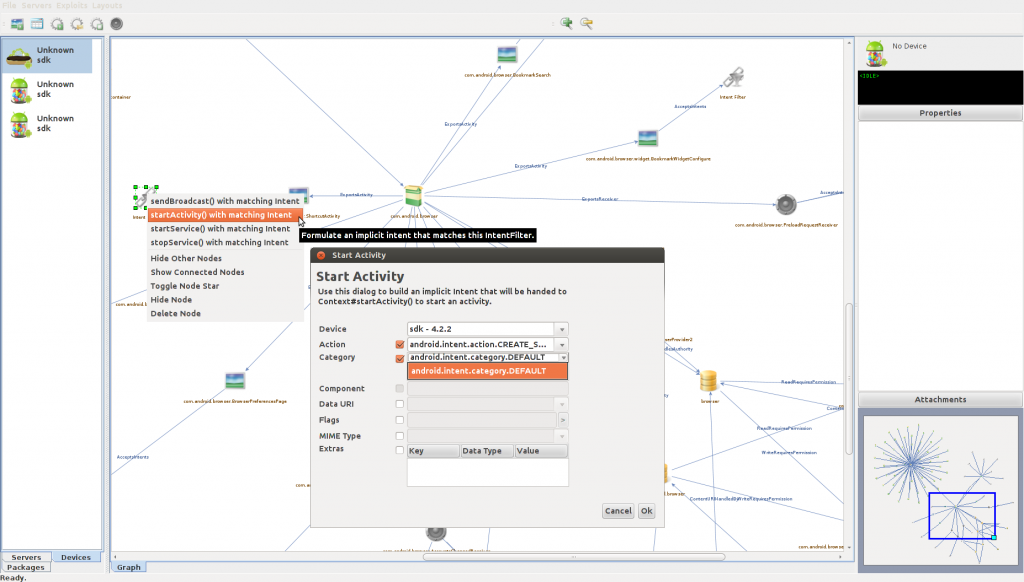Click the BookmarkSearch activity node icon
Image resolution: width=1024 pixels, height=582 pixels.
(507, 54)
